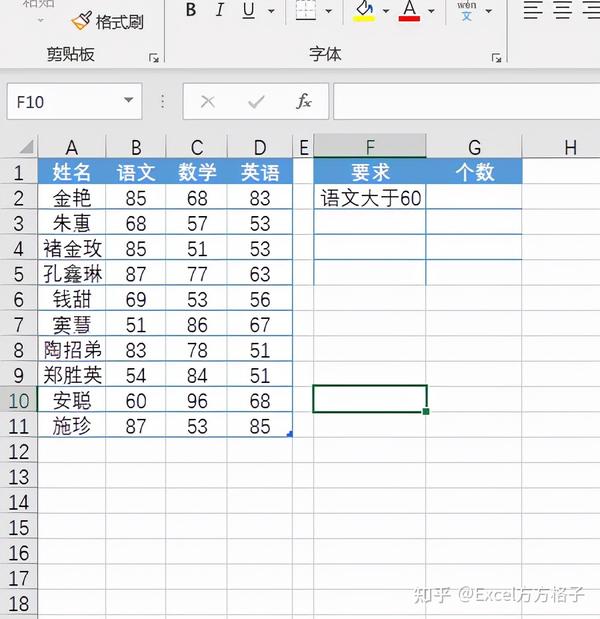Click the Insert Function fx icon
600x619 pixels.
click(304, 101)
